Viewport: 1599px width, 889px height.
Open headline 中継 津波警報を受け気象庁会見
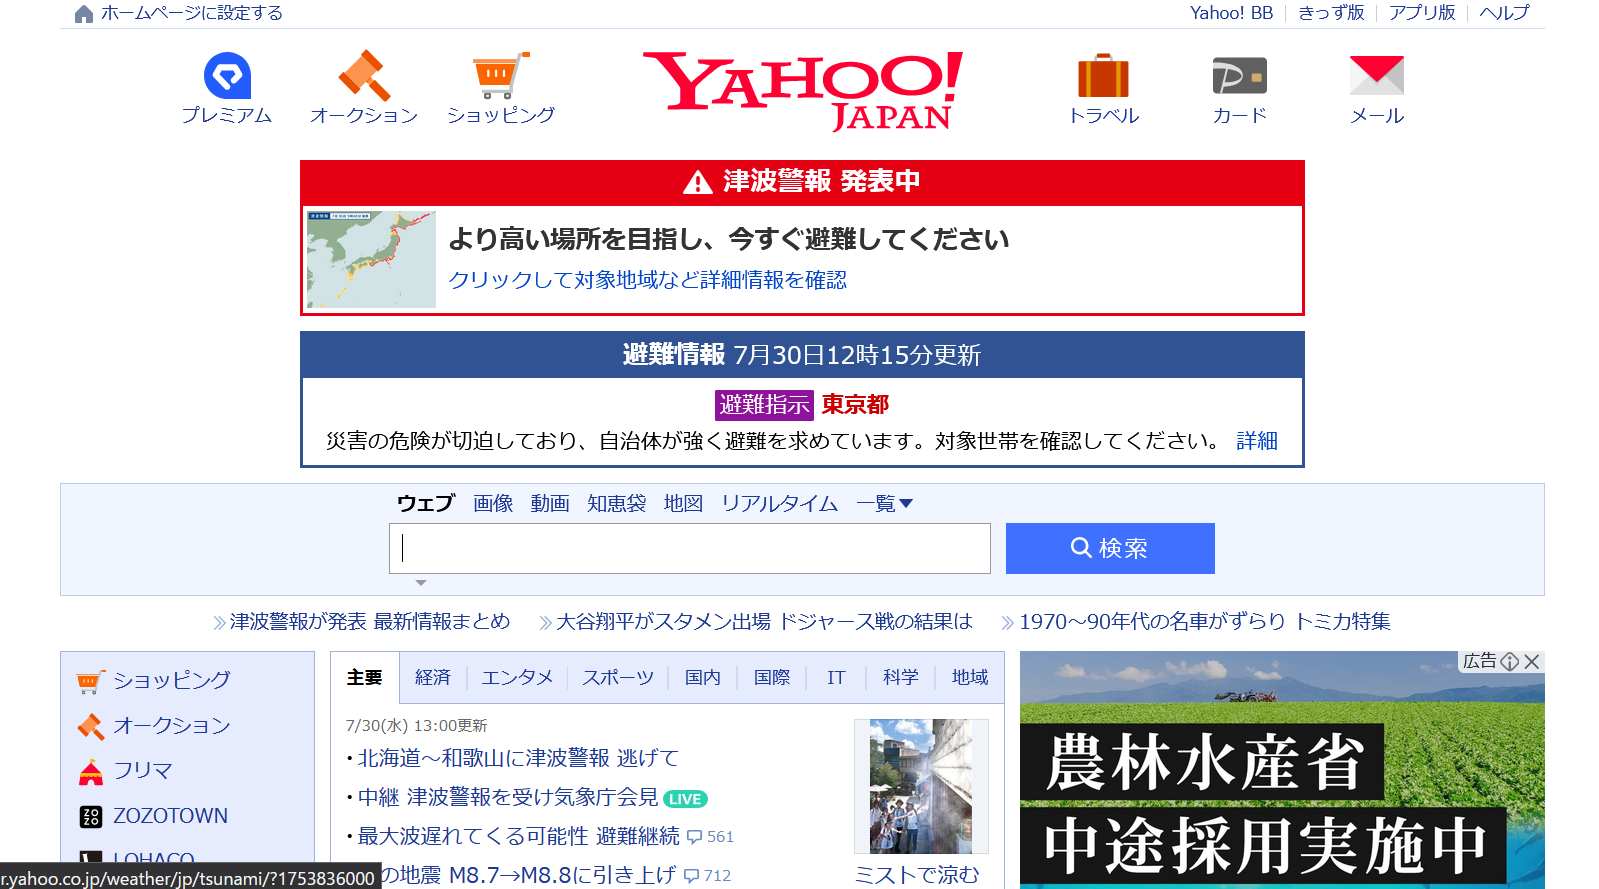pyautogui.click(x=508, y=798)
